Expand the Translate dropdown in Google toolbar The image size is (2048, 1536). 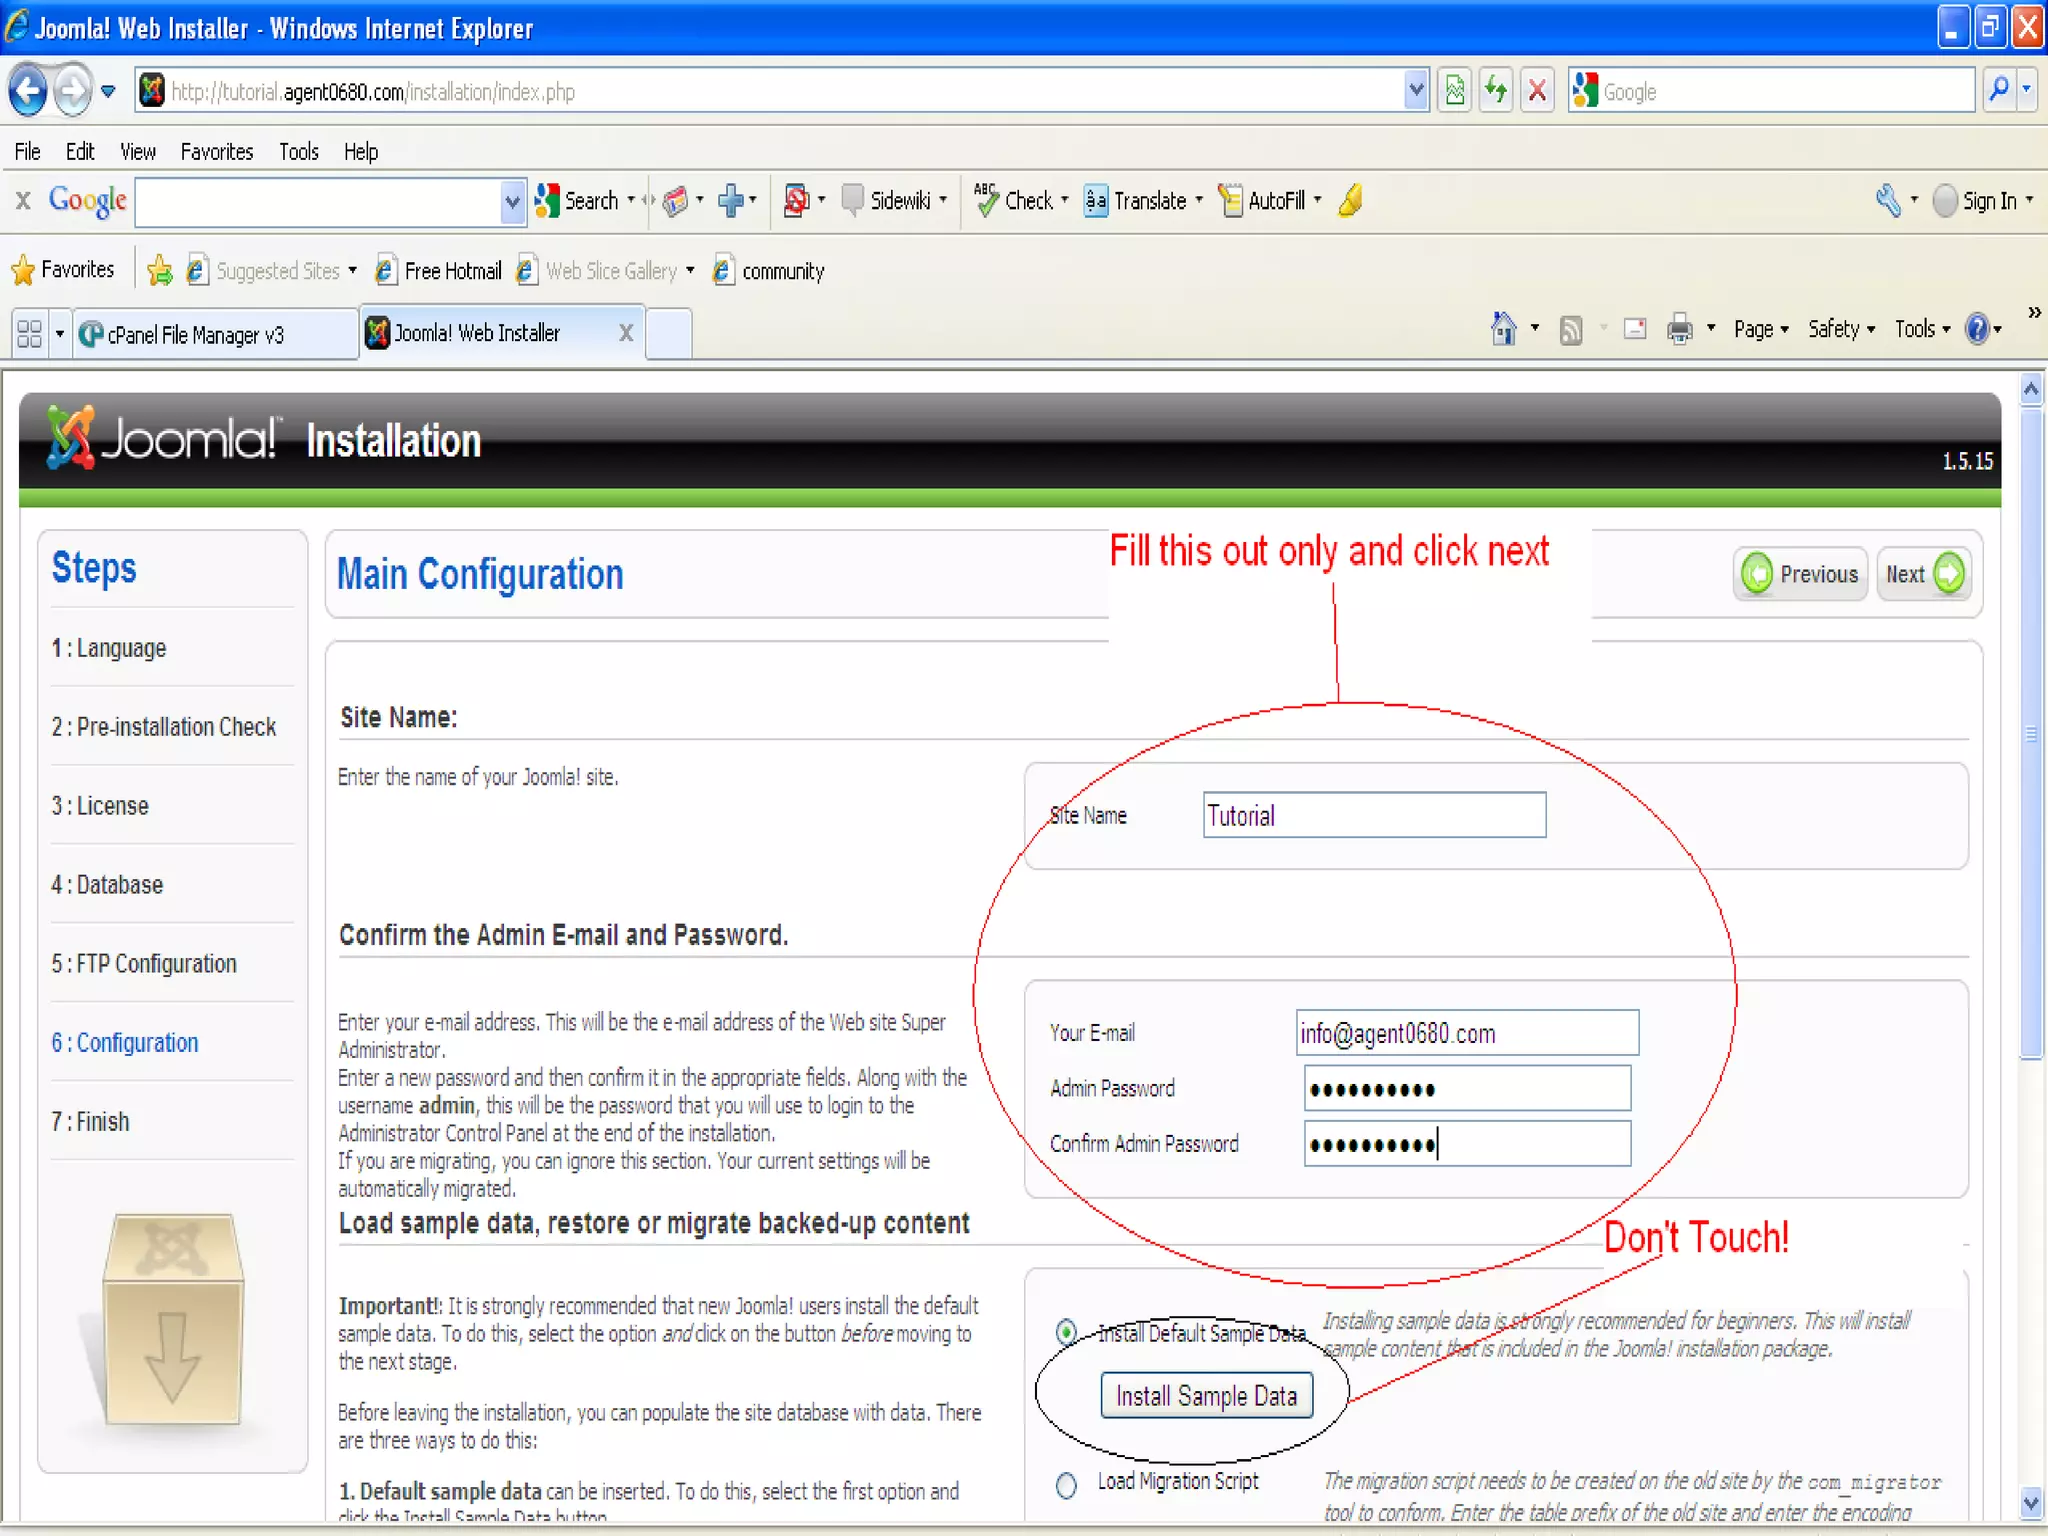click(1199, 200)
